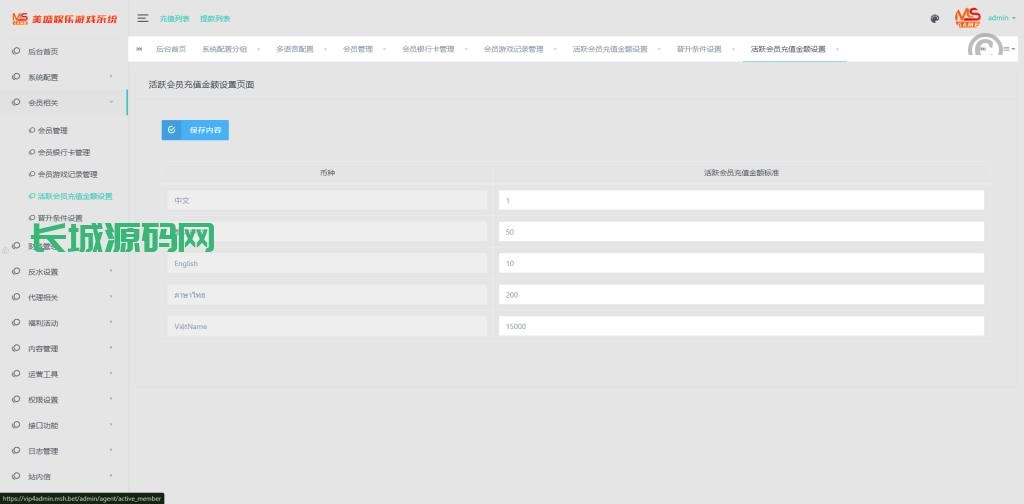Click the MS Game avatar logo
Viewport: 1024px width, 504px height.
pyautogui.click(x=967, y=17)
